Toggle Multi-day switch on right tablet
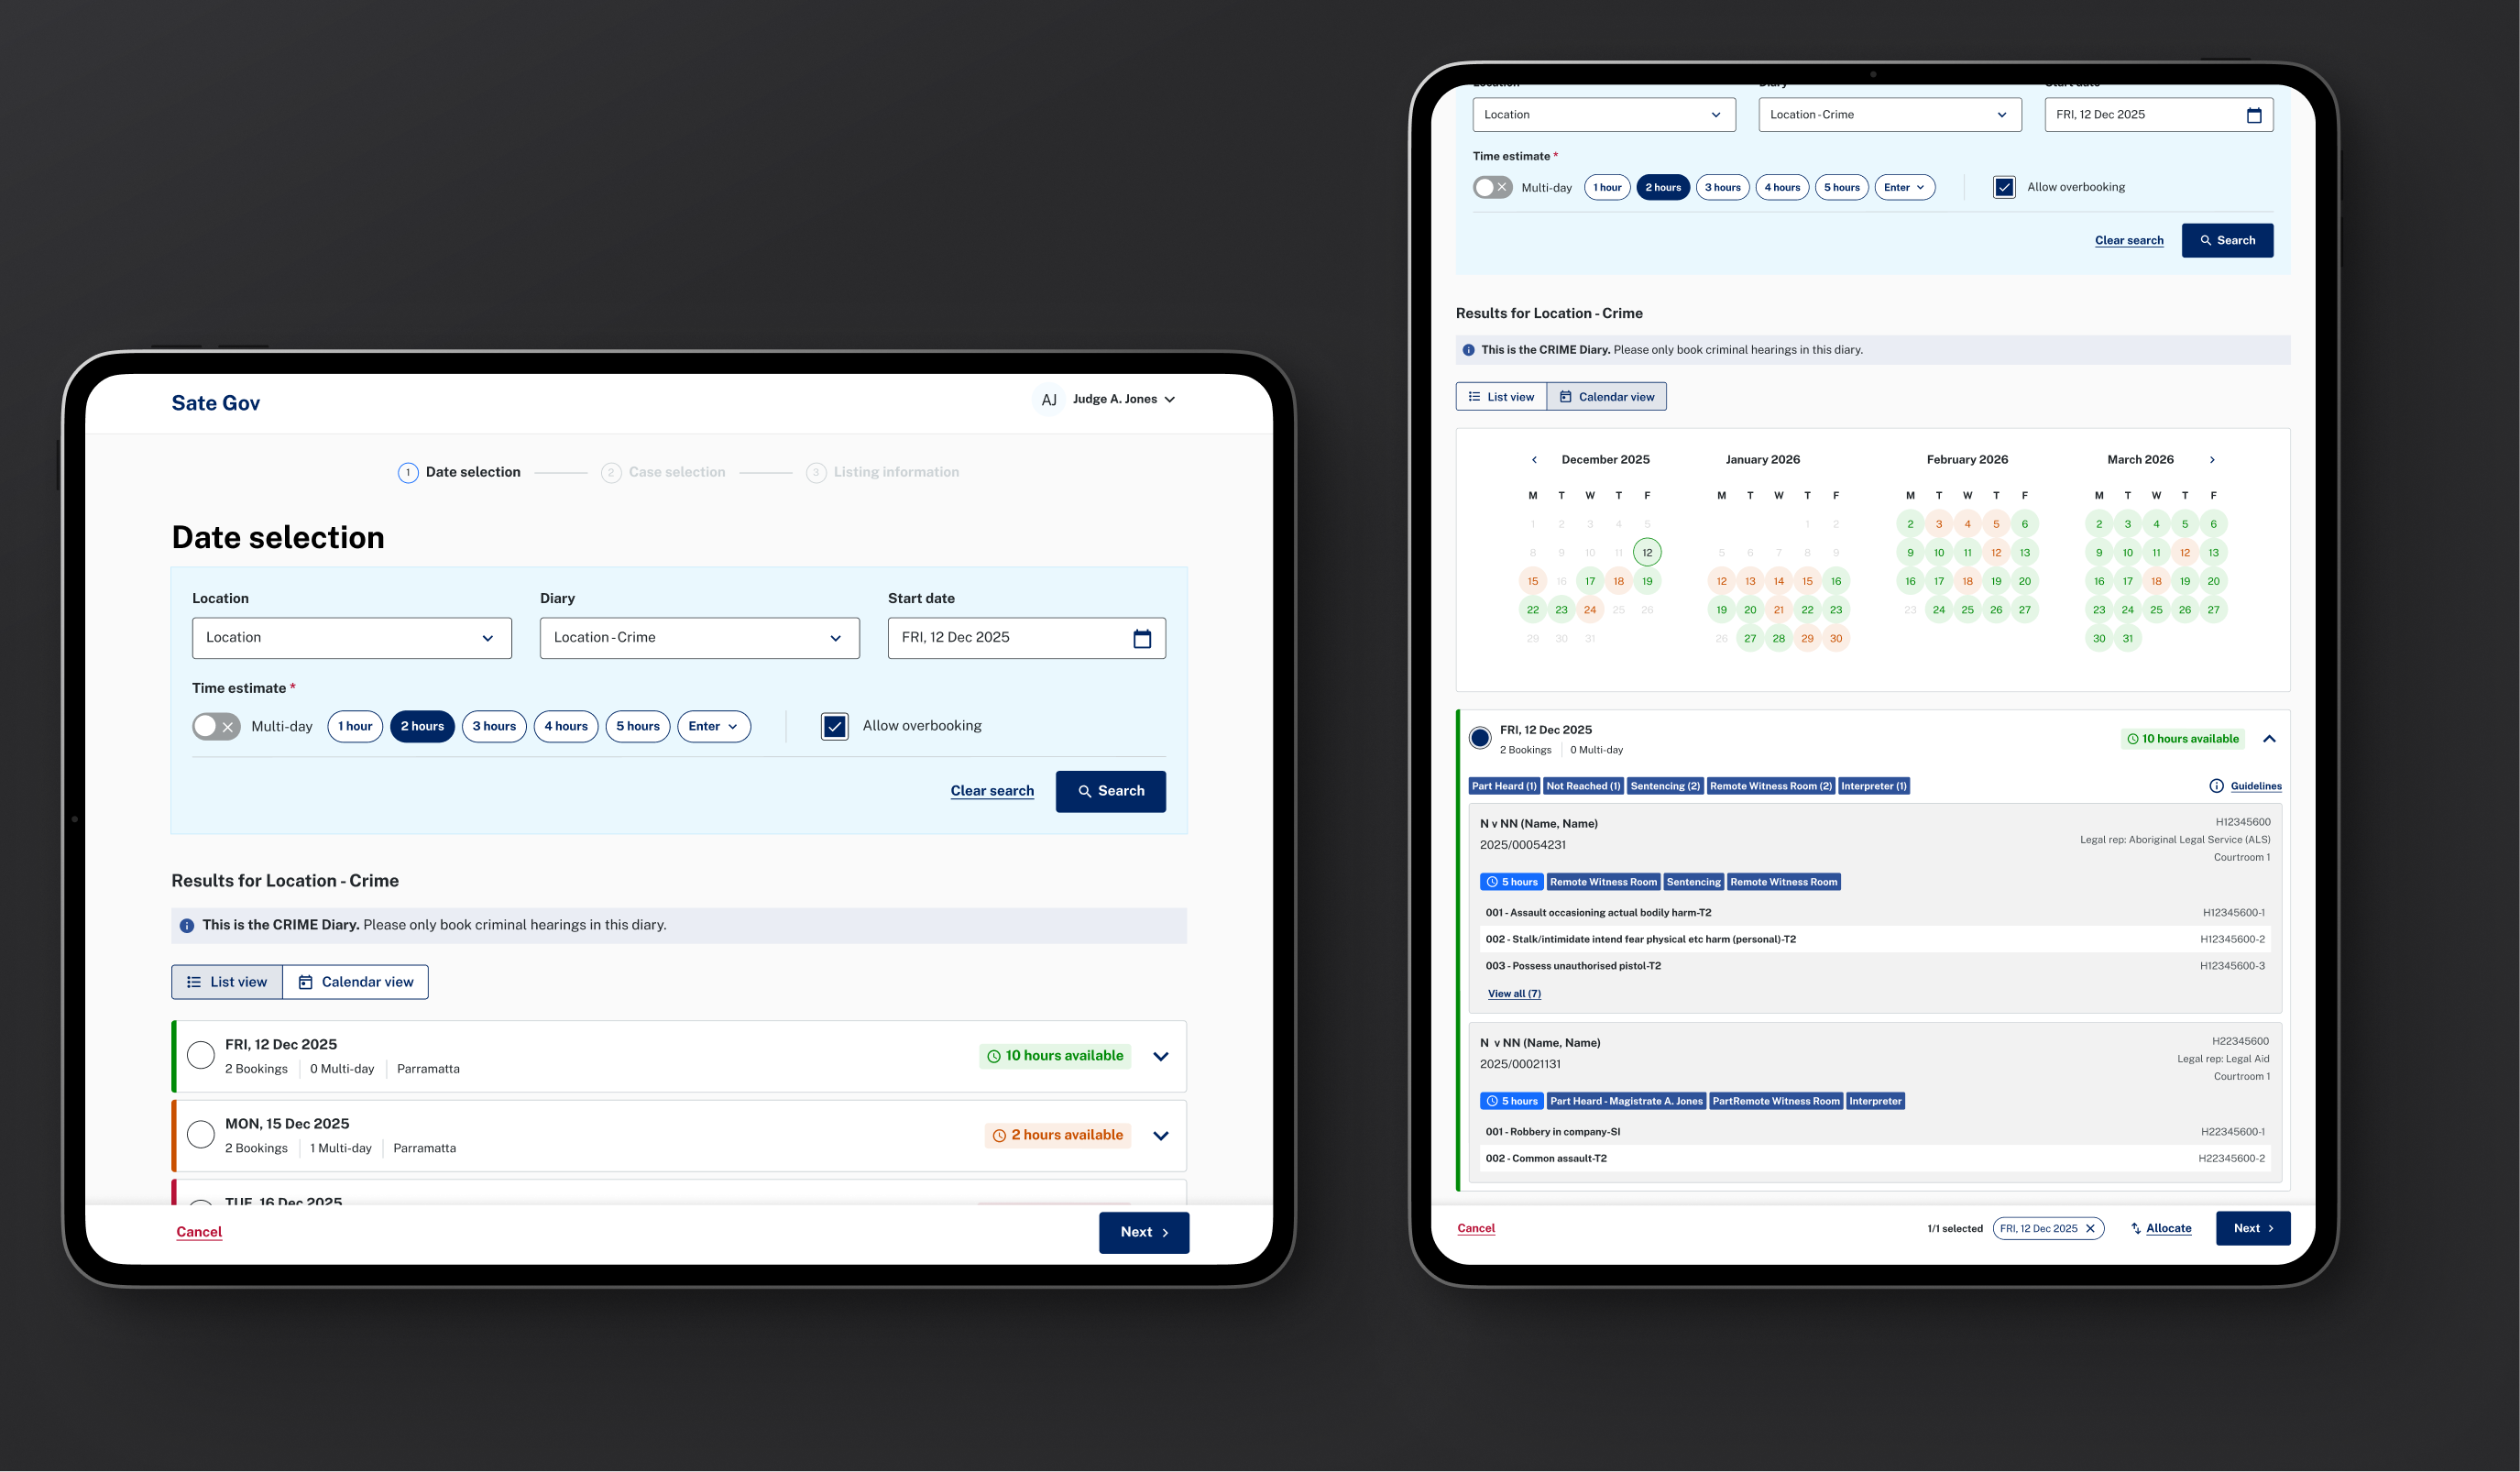This screenshot has width=2520, height=1472. (x=1492, y=187)
